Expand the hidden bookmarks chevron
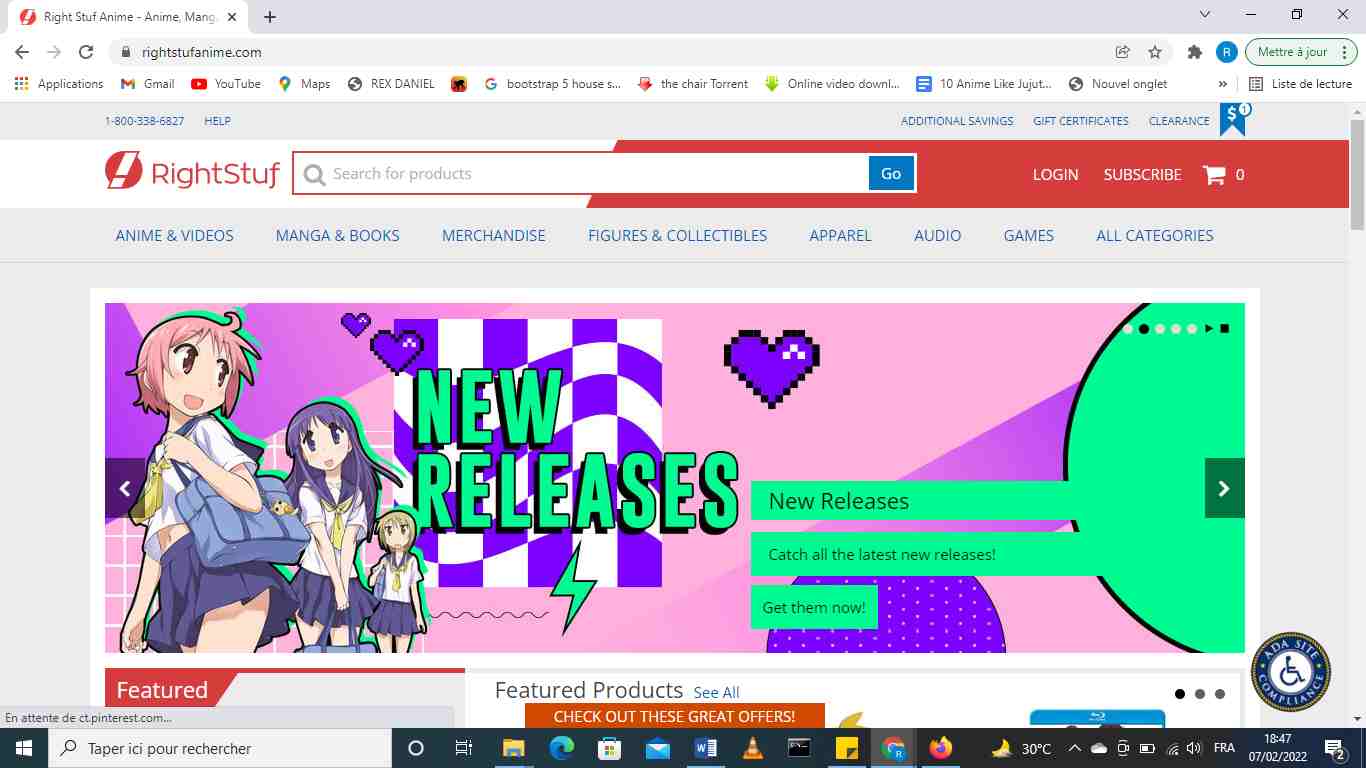This screenshot has height=768, width=1366. (x=1222, y=84)
